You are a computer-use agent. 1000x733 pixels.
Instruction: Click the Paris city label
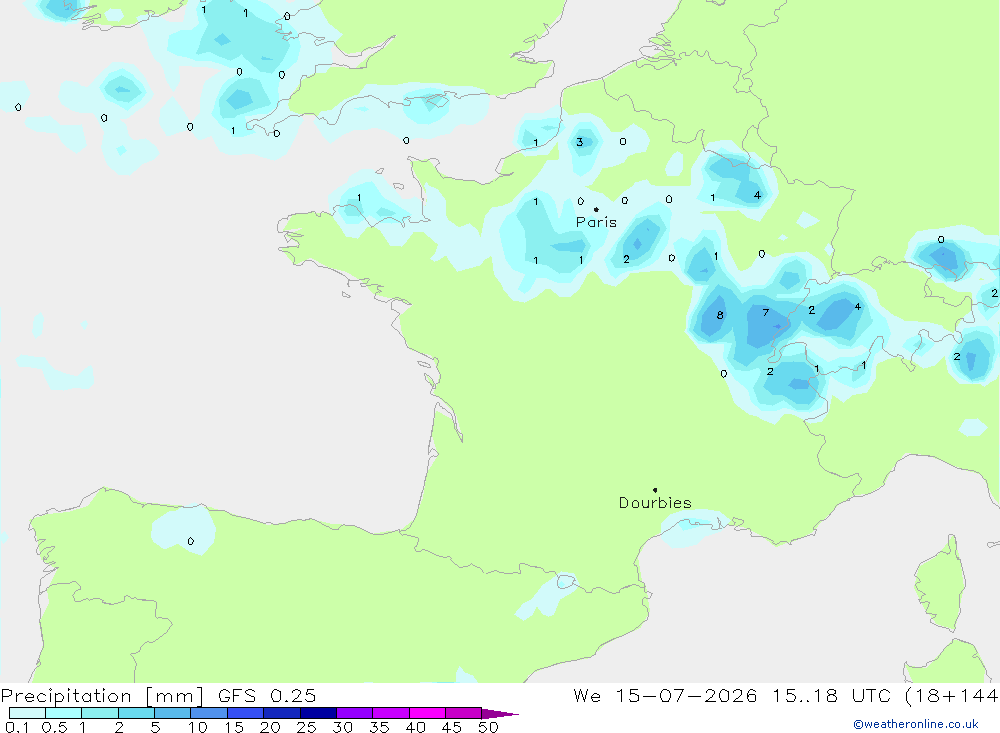[596, 222]
